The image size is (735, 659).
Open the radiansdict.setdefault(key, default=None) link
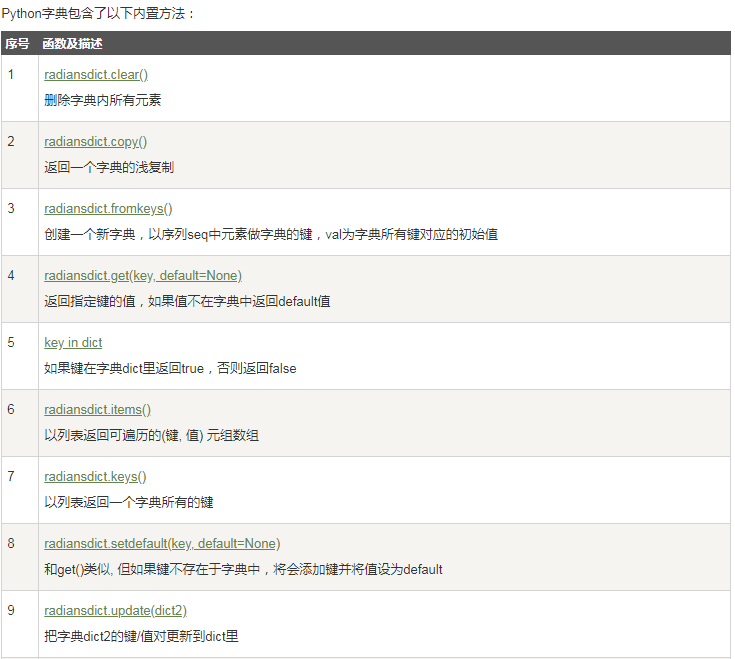162,544
